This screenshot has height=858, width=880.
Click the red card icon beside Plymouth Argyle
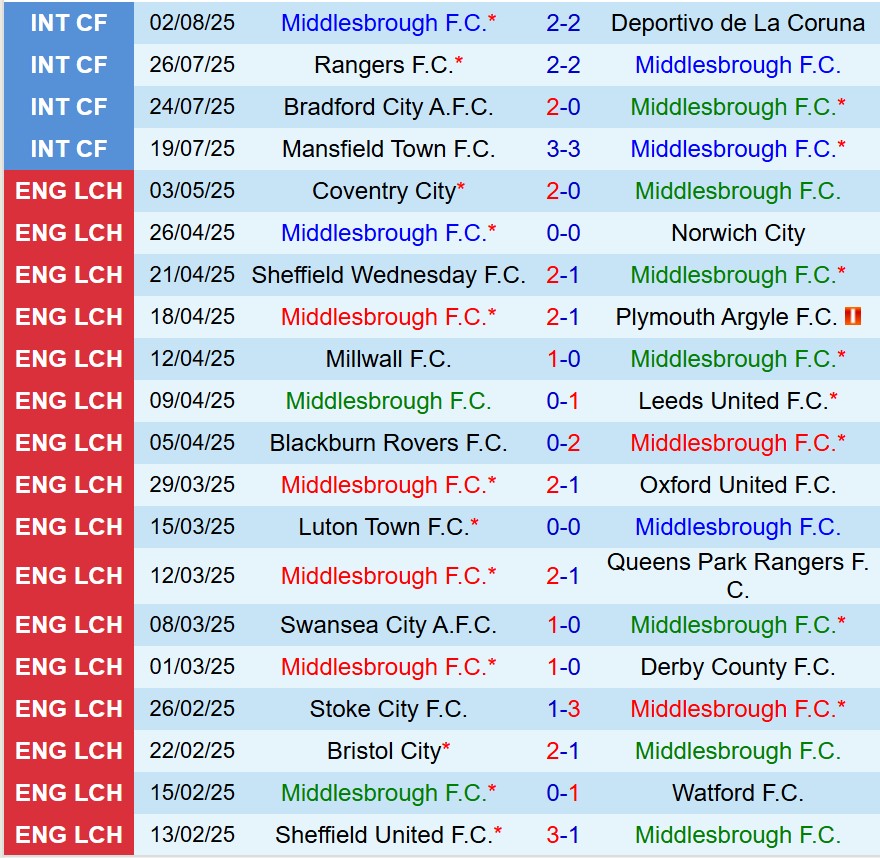click(x=852, y=317)
